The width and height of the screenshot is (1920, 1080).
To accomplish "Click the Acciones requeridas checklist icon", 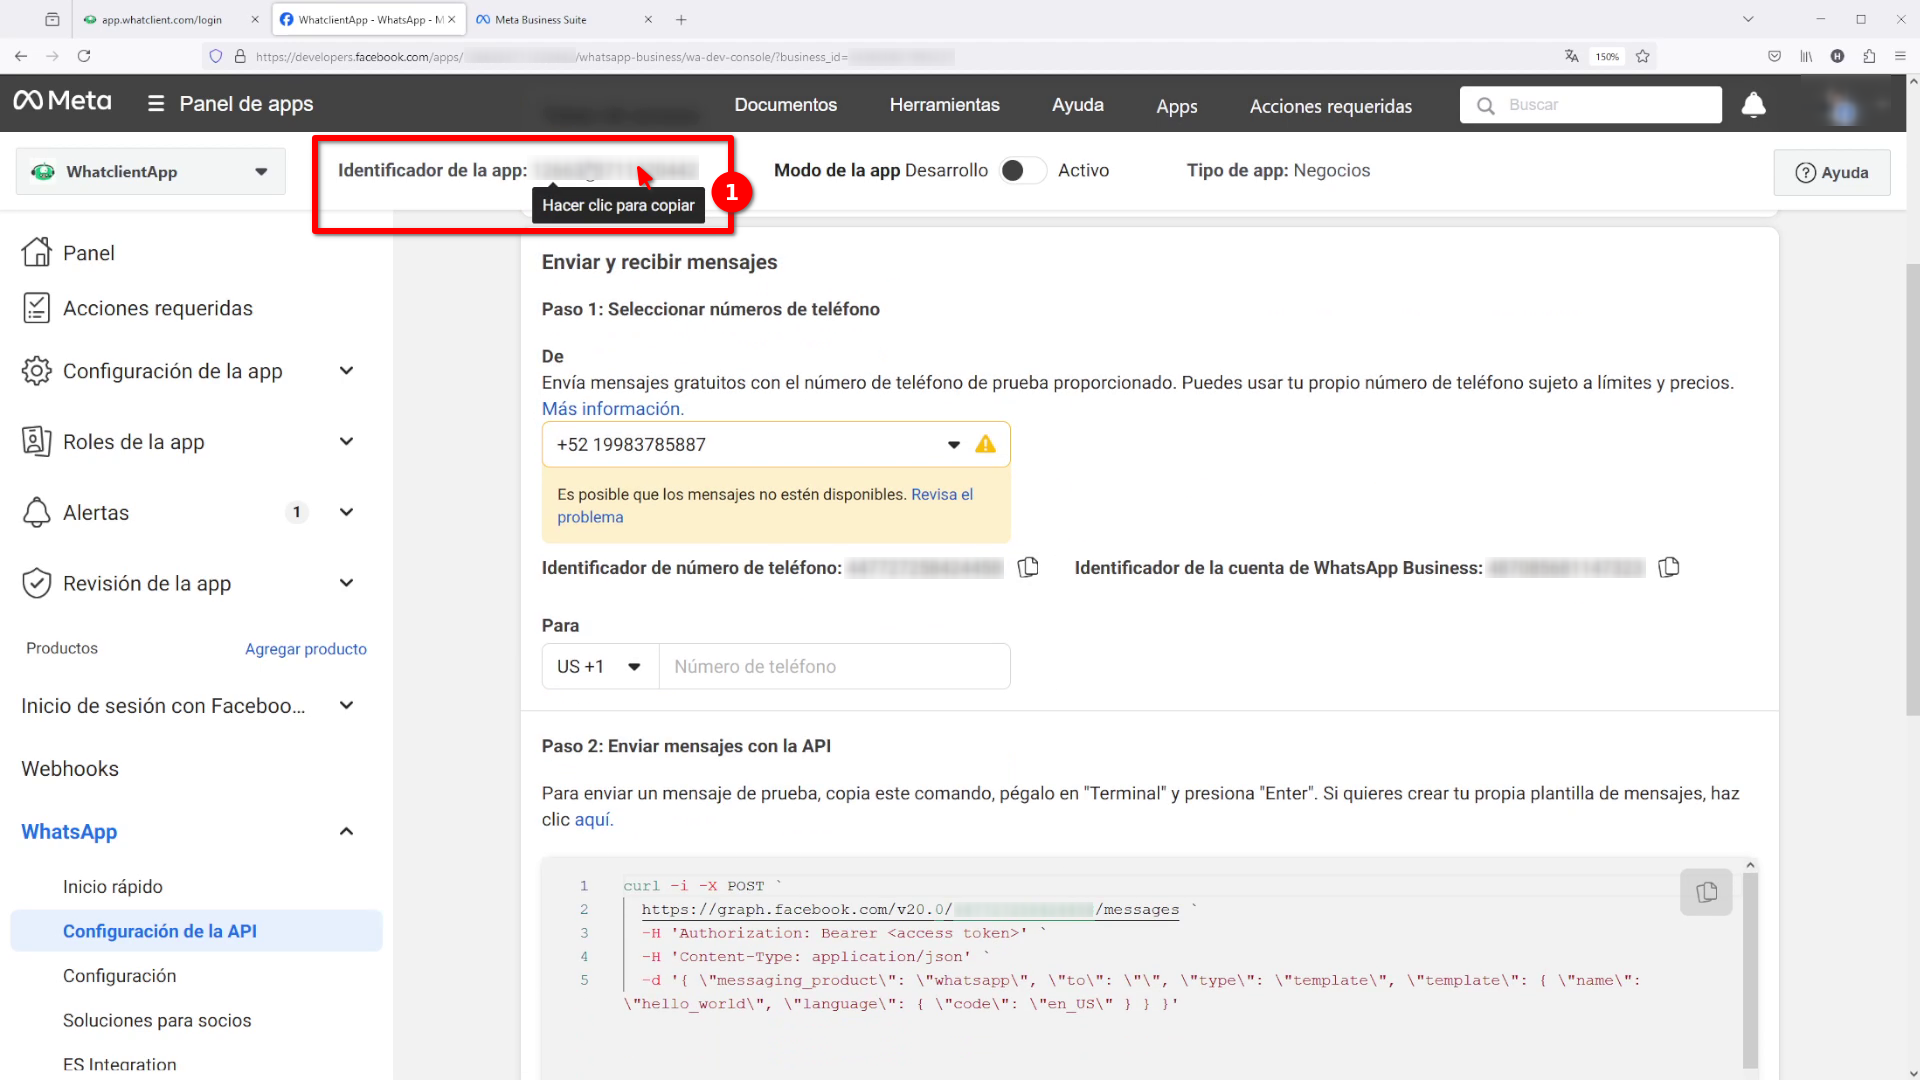I will [x=36, y=308].
